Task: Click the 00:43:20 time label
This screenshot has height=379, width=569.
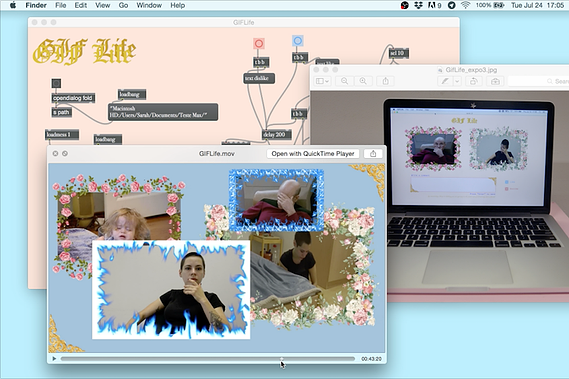Action: pos(371,359)
